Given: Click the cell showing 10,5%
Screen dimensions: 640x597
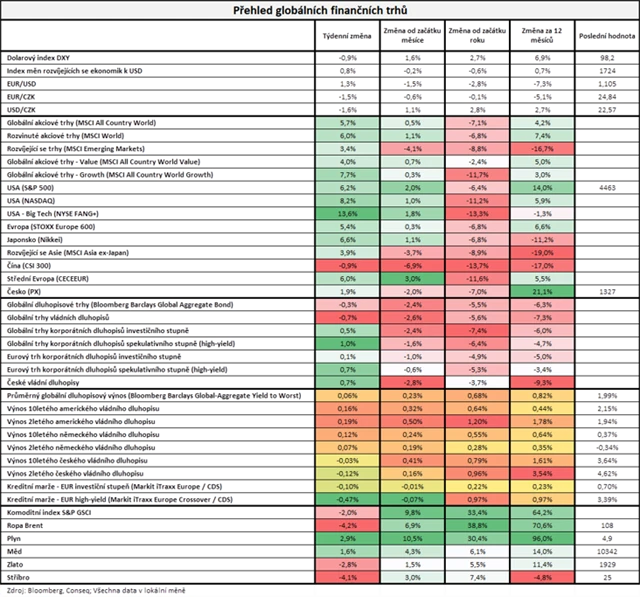Looking at the screenshot, I should 412,538.
